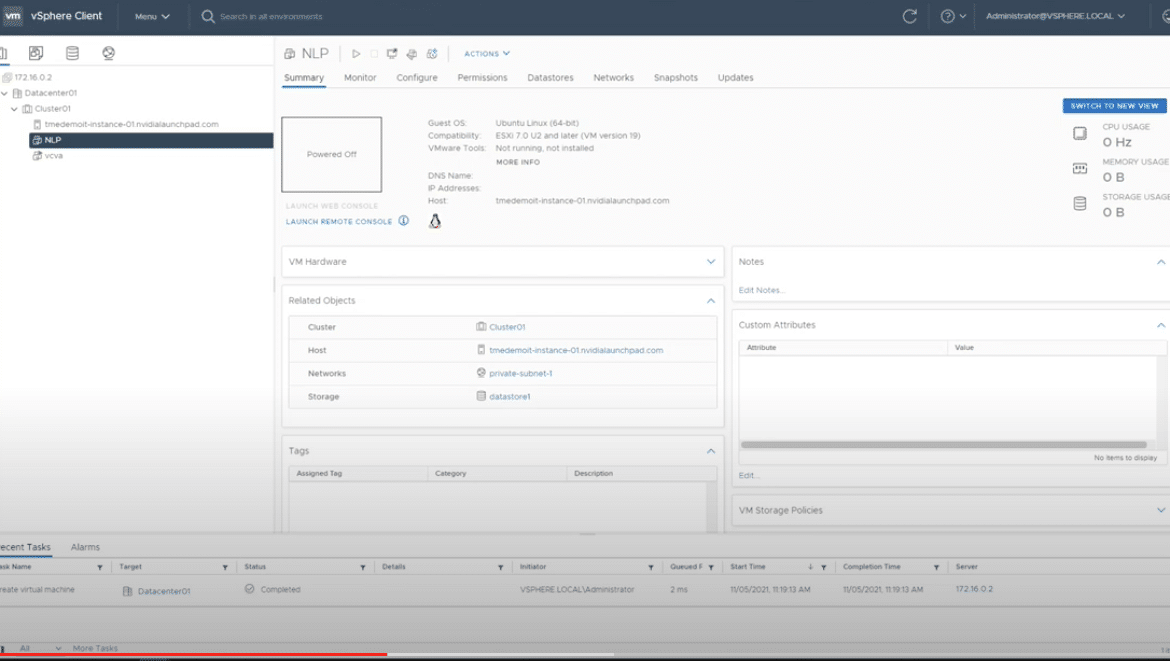Go to the Networks tab

613,78
